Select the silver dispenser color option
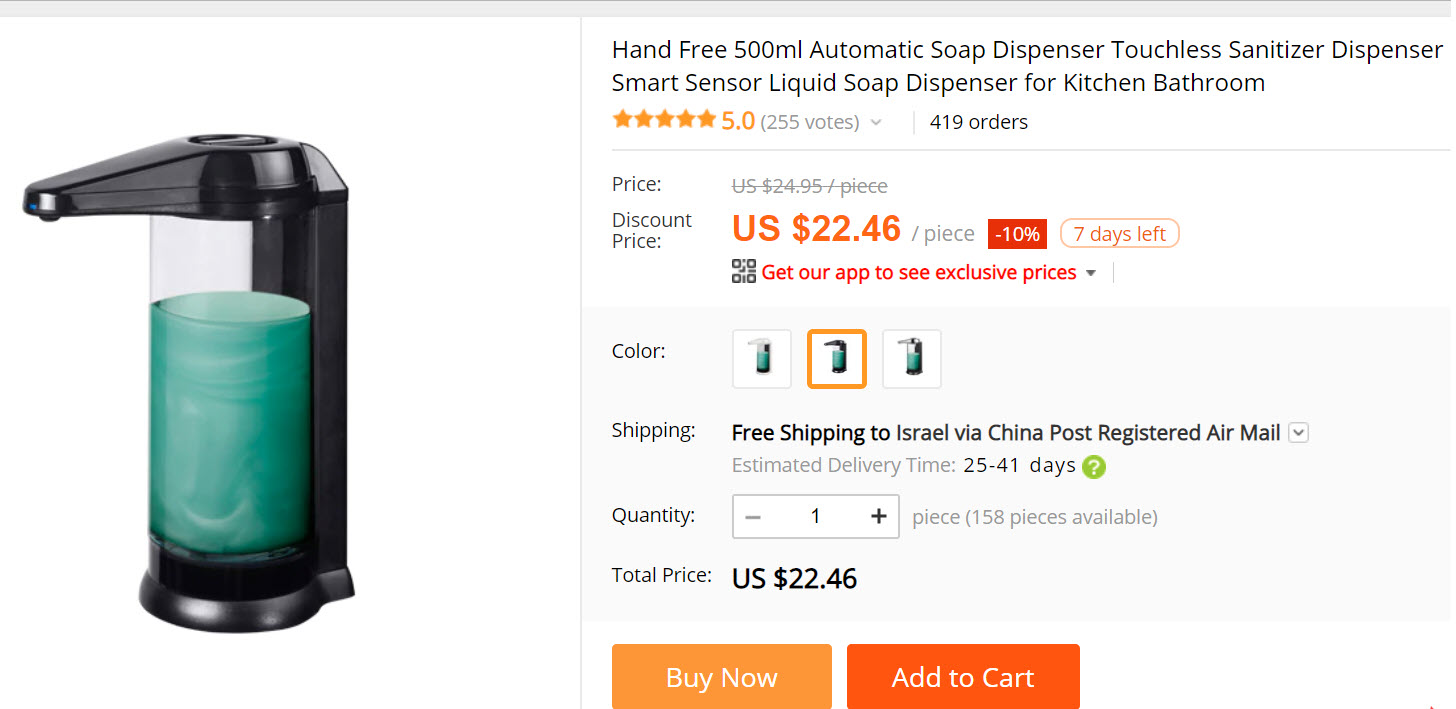The height and width of the screenshot is (709, 1456). [x=911, y=358]
